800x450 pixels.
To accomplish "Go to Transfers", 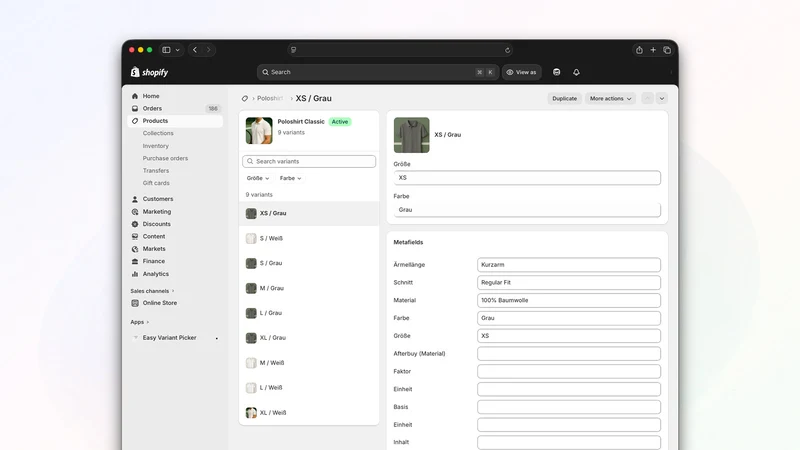I will [156, 170].
